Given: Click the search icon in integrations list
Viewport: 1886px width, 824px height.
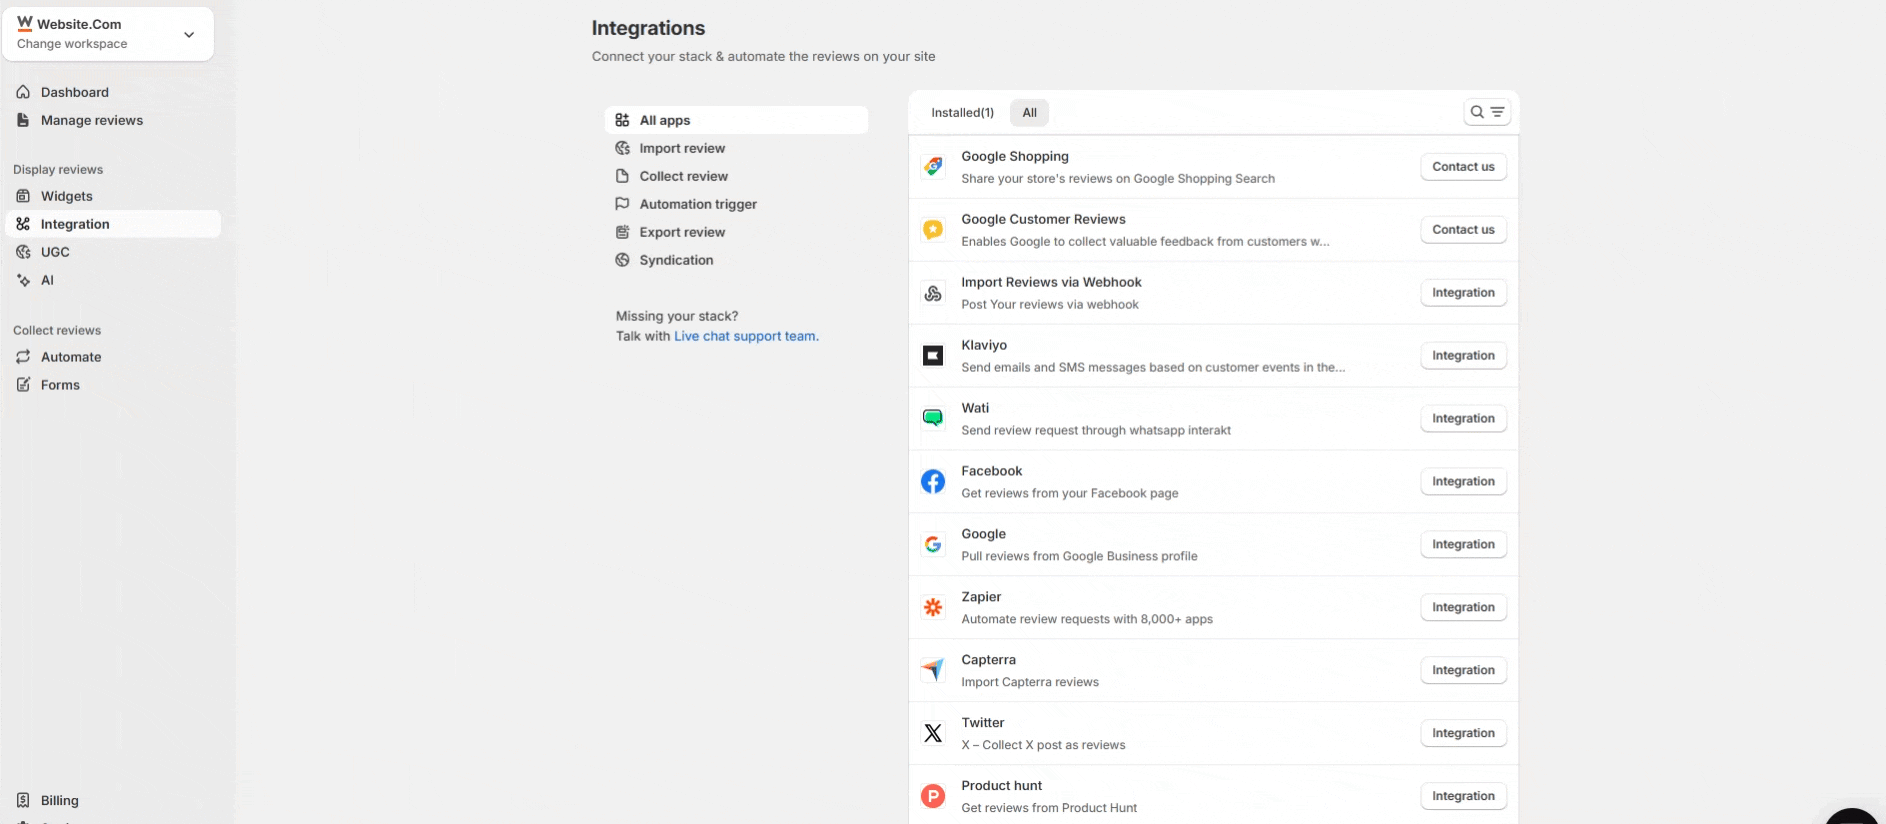Looking at the screenshot, I should tap(1476, 112).
